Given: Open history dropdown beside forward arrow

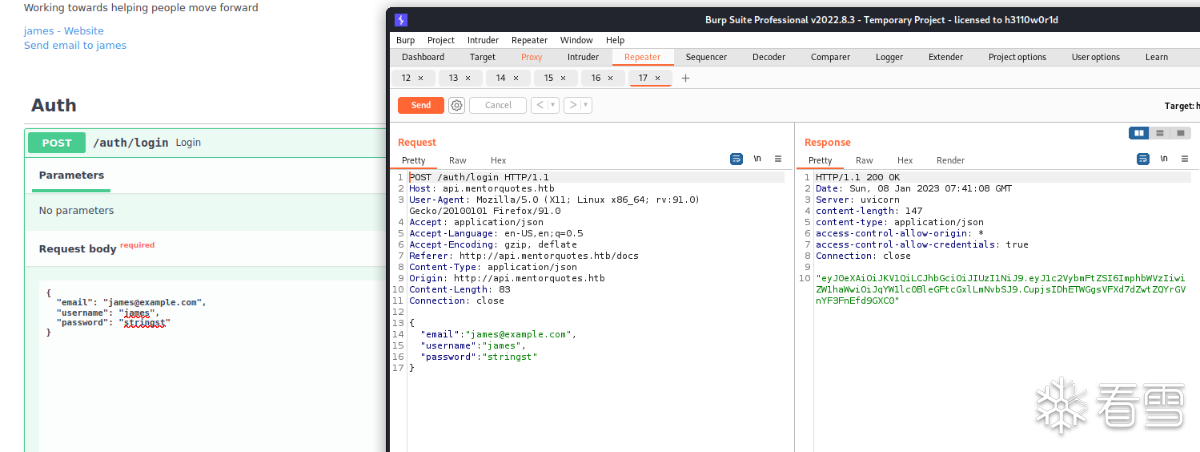Looking at the screenshot, I should coord(586,105).
